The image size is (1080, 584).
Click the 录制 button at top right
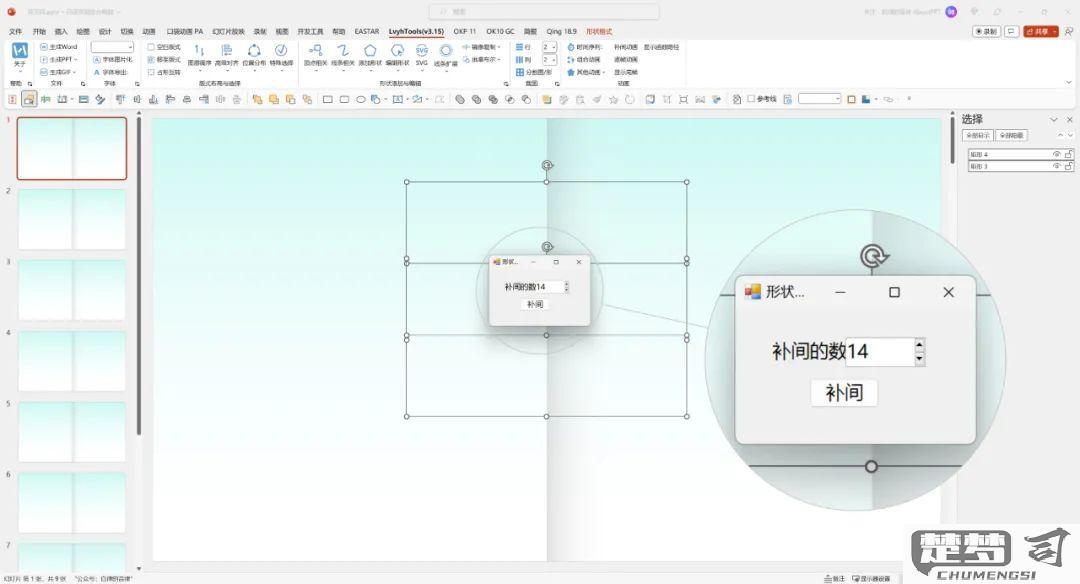point(986,32)
